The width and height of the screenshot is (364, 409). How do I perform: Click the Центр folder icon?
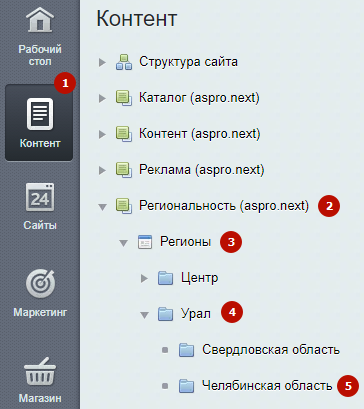pyautogui.click(x=165, y=278)
